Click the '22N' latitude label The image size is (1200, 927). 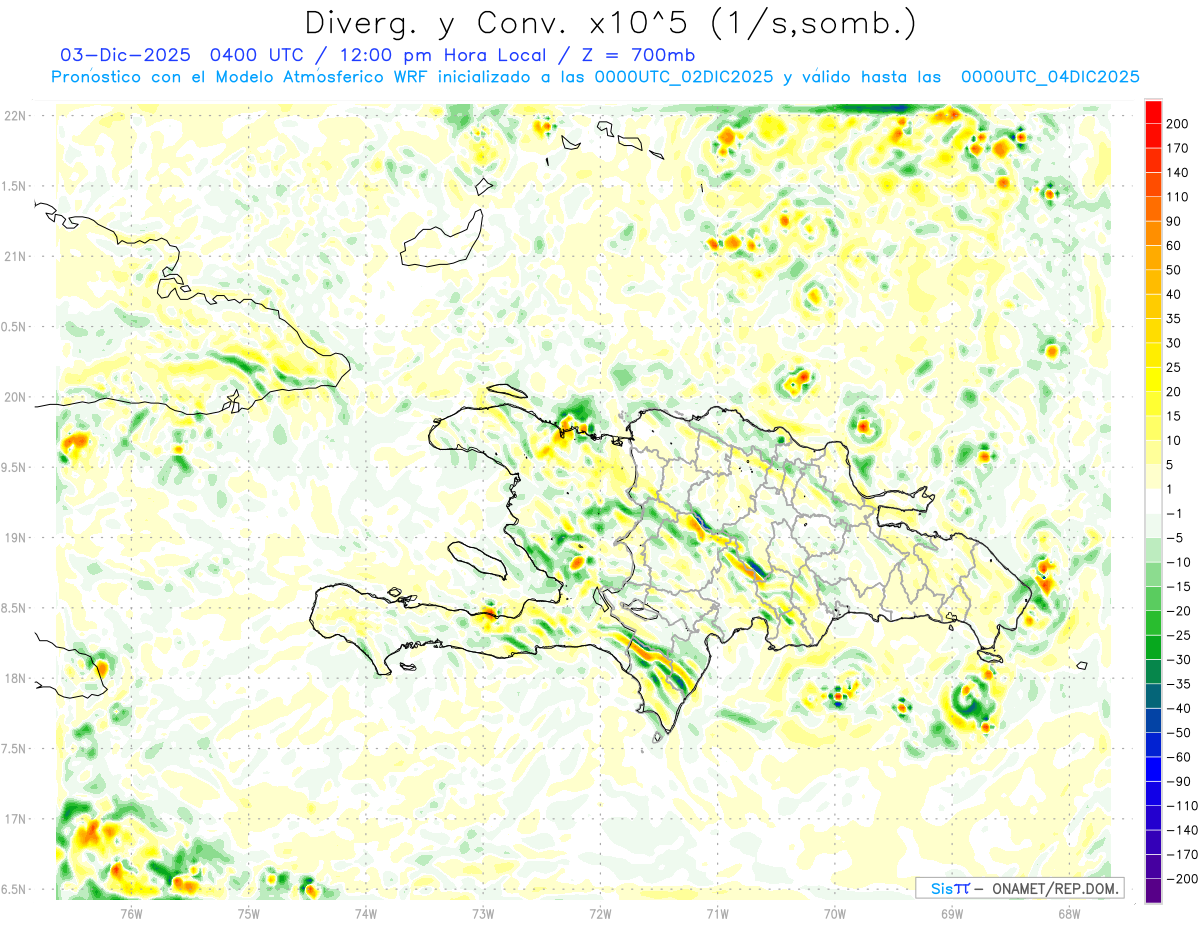(15, 116)
